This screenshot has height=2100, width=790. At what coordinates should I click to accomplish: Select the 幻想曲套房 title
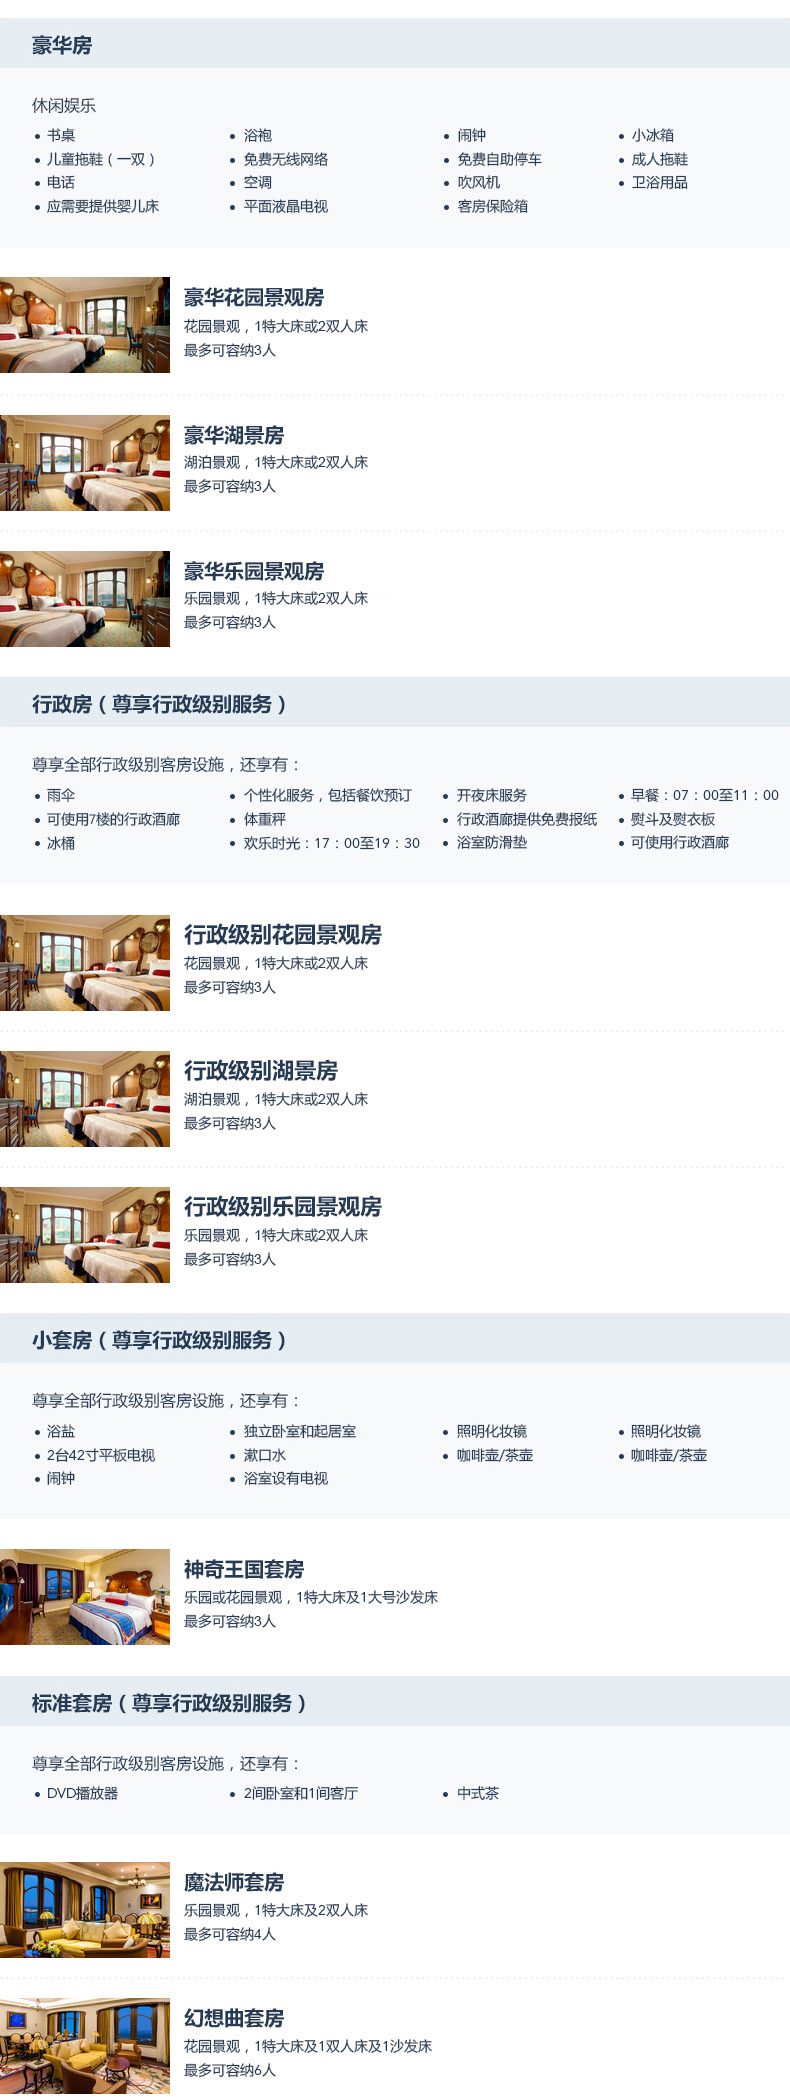(234, 2018)
